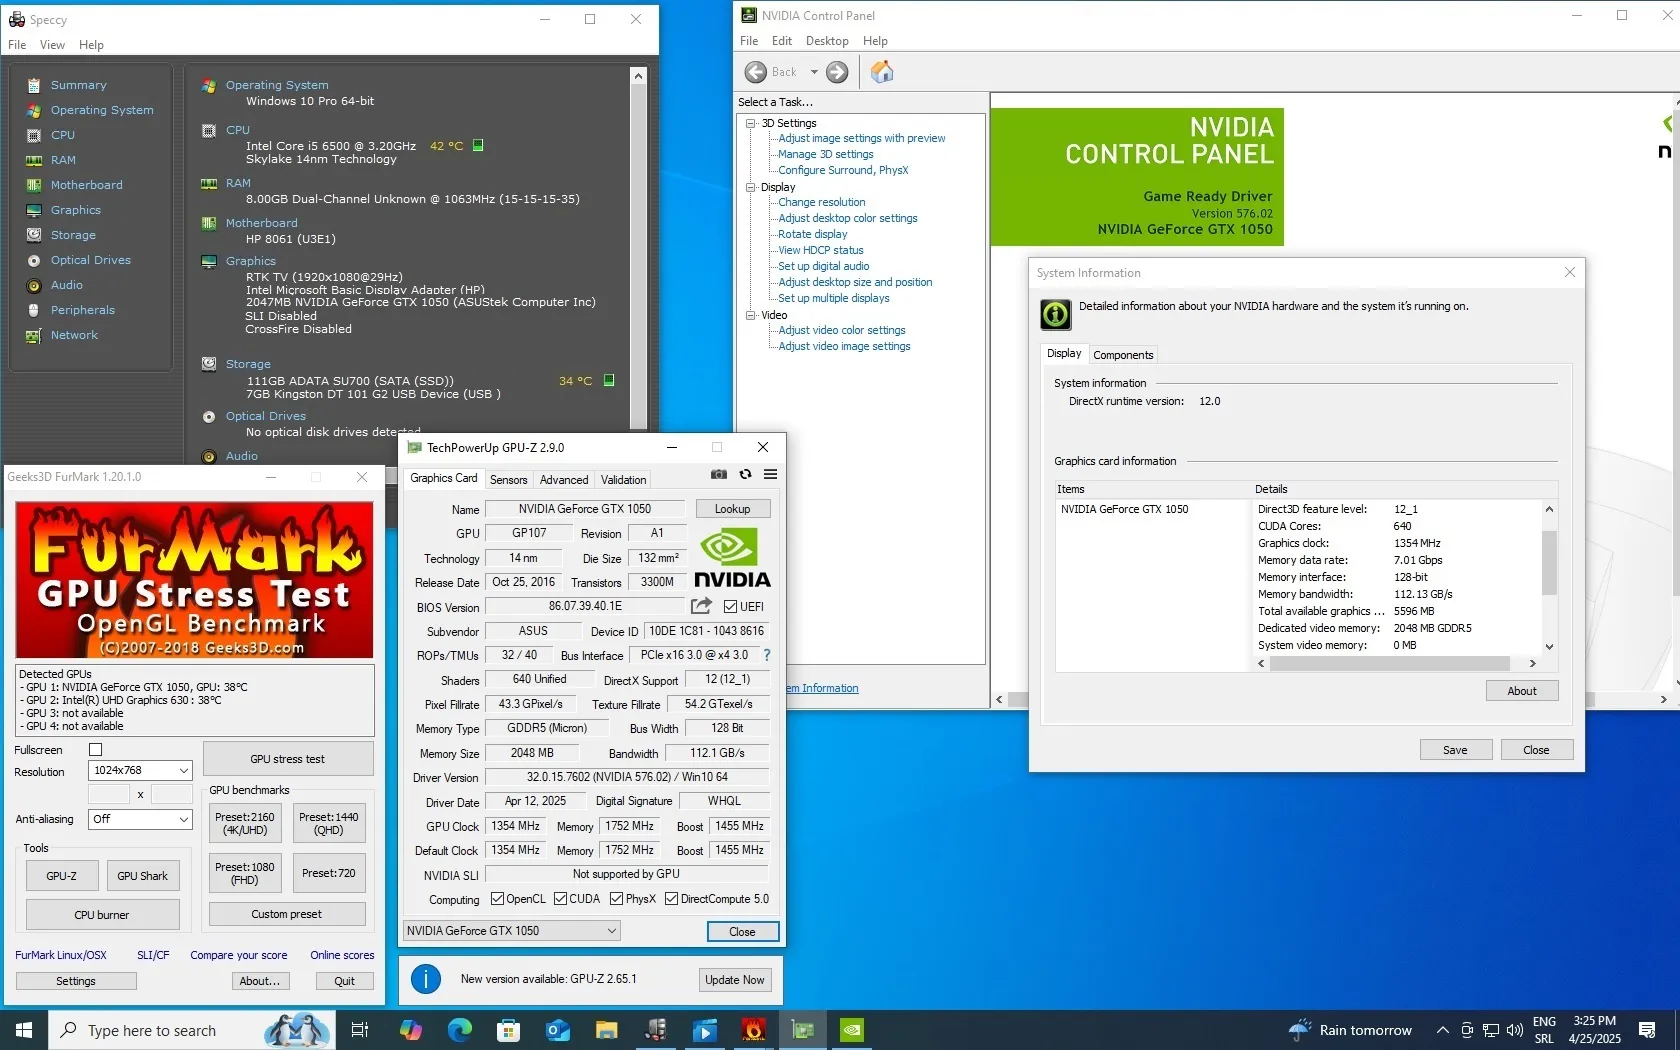1680x1050 pixels.
Task: Click the graphics card details horizontal scrollbar
Action: [1397, 663]
